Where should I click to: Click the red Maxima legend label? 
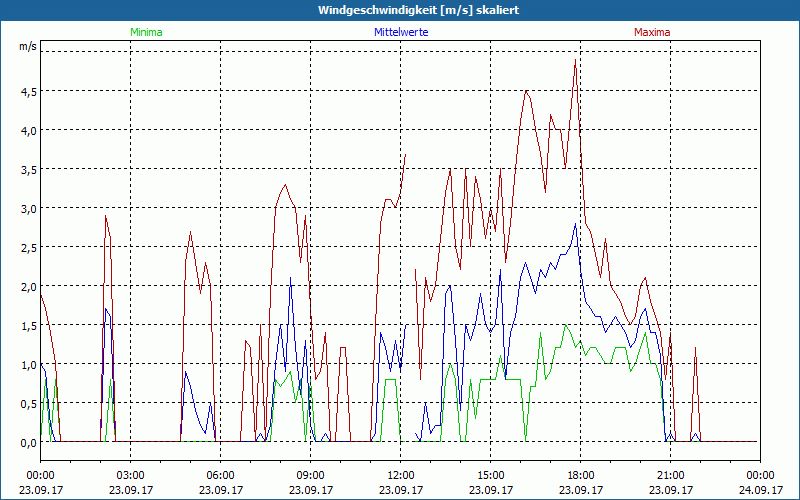click(x=652, y=32)
